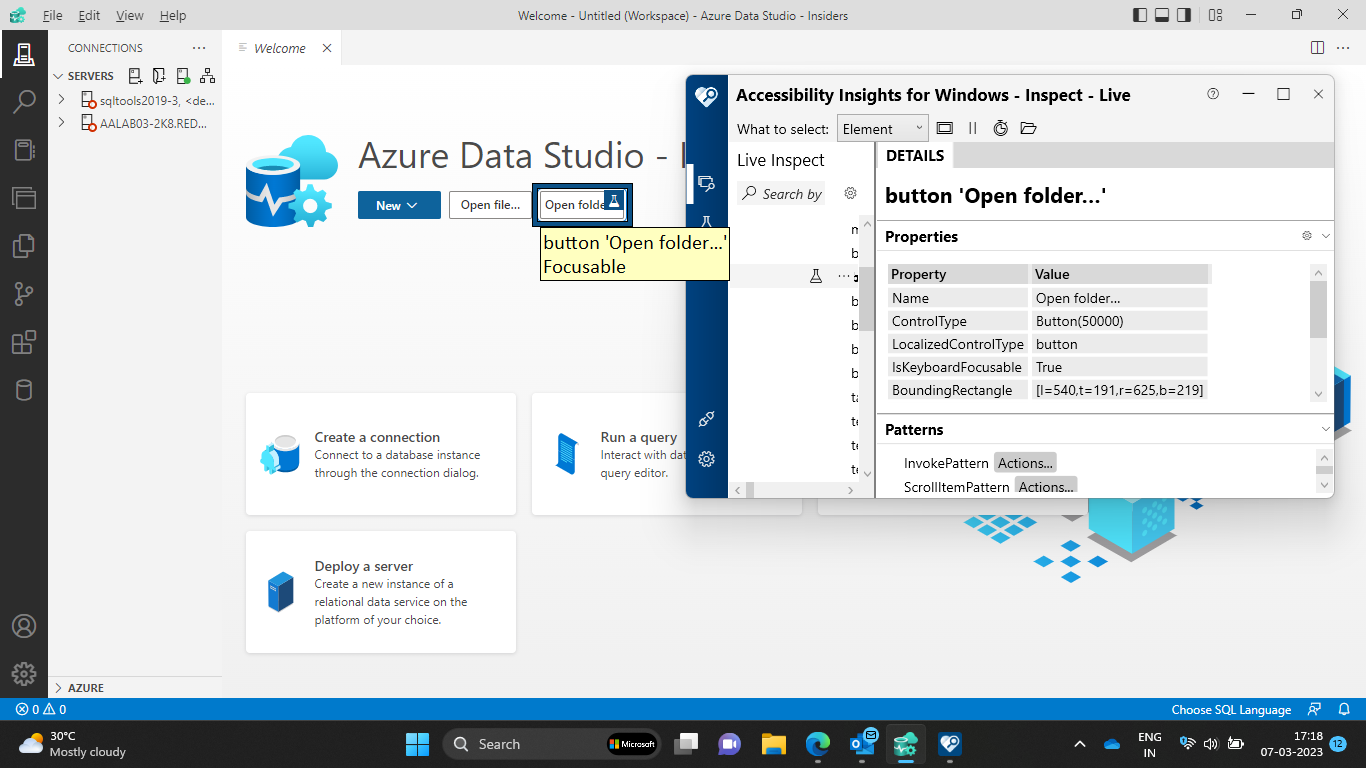Select the Search icon in the activity bar
1366x768 pixels.
tap(24, 100)
